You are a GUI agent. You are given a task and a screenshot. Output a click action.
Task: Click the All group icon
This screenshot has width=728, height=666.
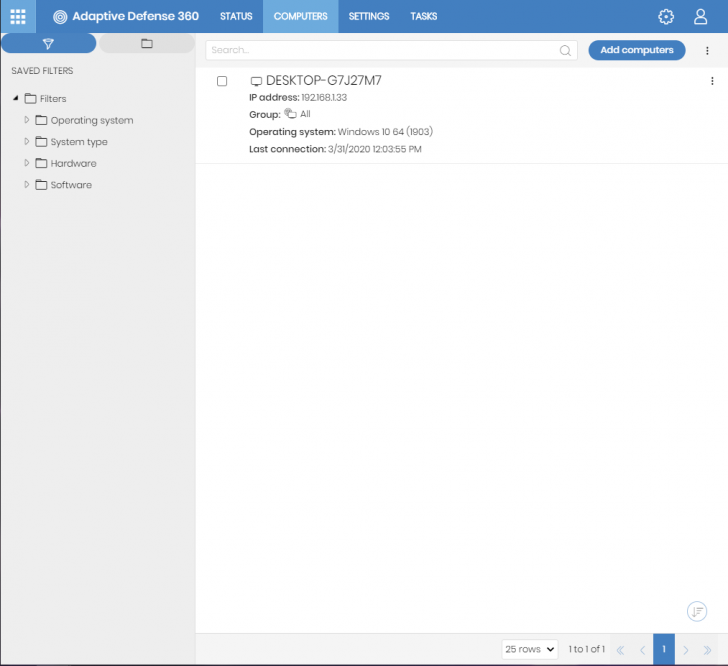click(x=290, y=113)
